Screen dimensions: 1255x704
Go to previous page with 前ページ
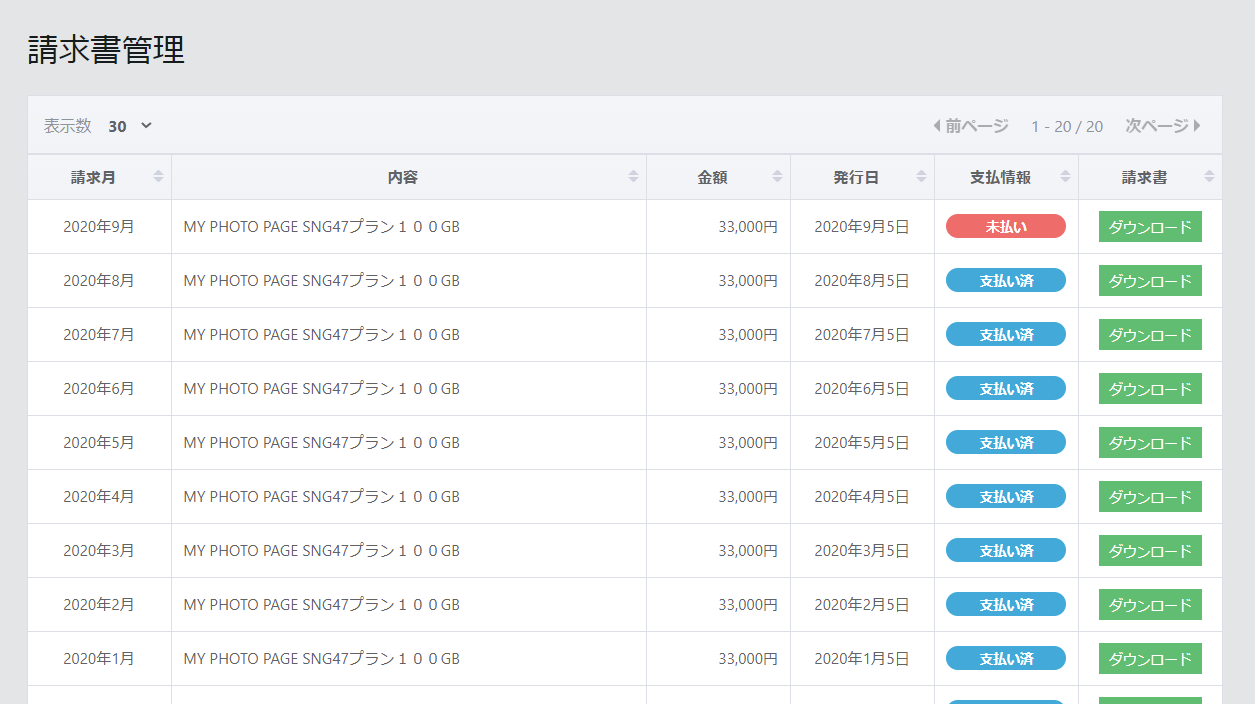(971, 126)
